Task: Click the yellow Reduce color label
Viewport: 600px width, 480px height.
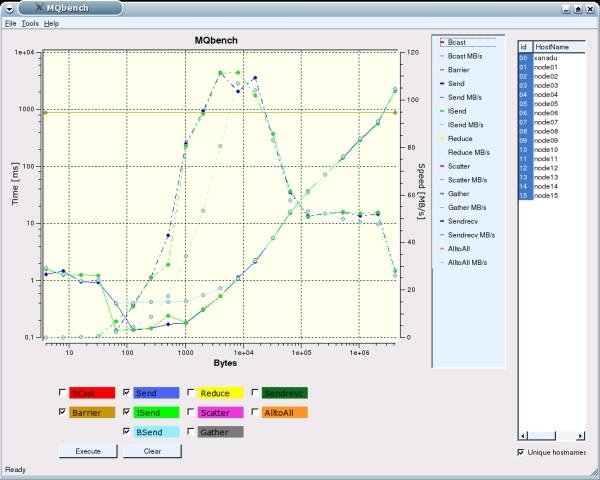Action: (x=221, y=393)
